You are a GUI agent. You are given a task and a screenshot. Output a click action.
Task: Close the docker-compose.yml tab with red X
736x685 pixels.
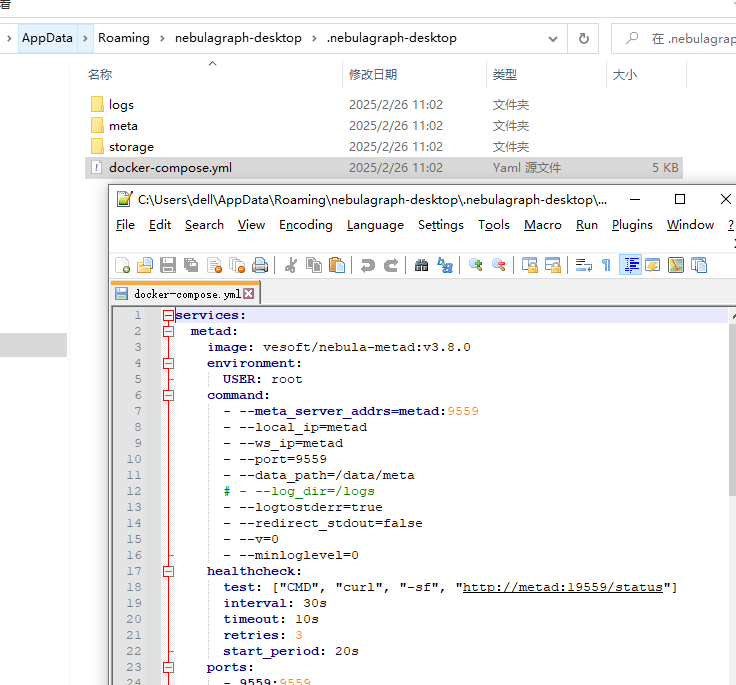[249, 294]
